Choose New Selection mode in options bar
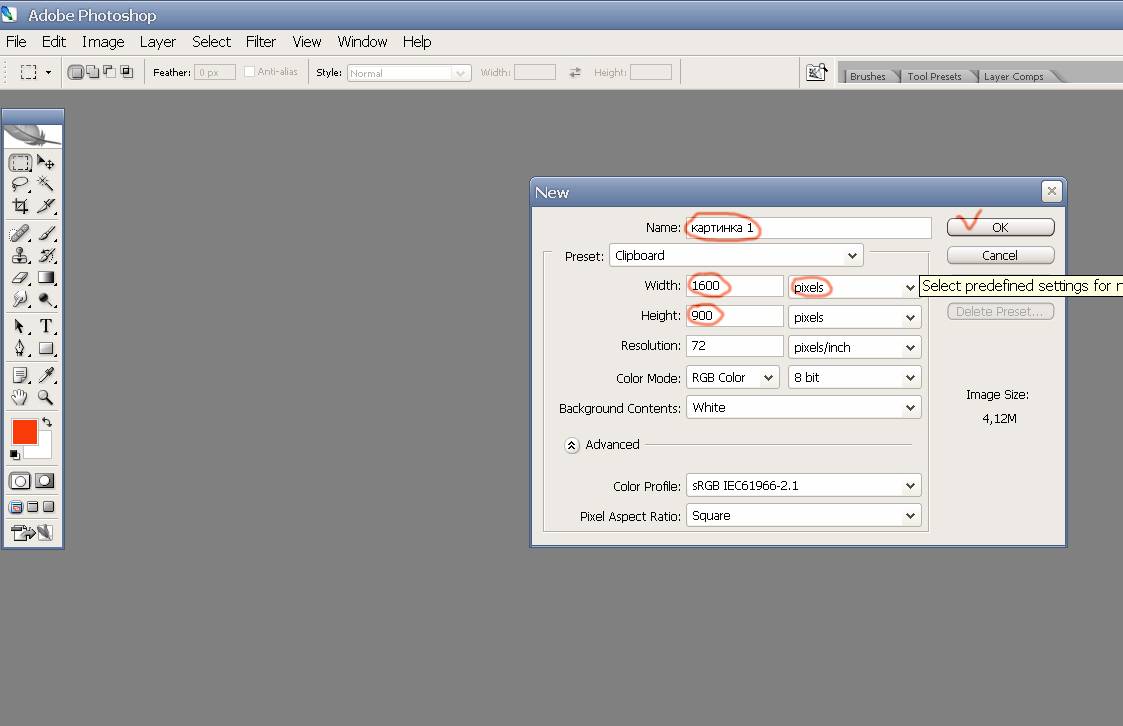This screenshot has height=726, width=1123. click(x=75, y=72)
